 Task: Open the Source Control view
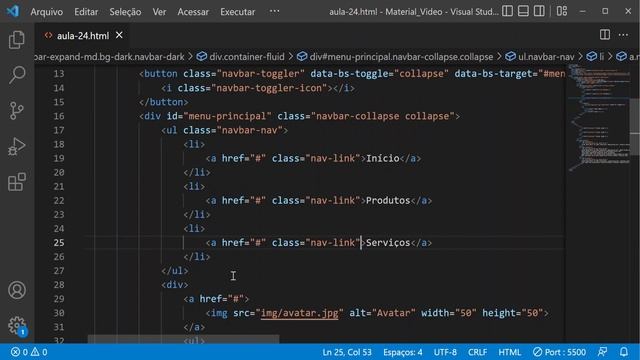[x=17, y=111]
